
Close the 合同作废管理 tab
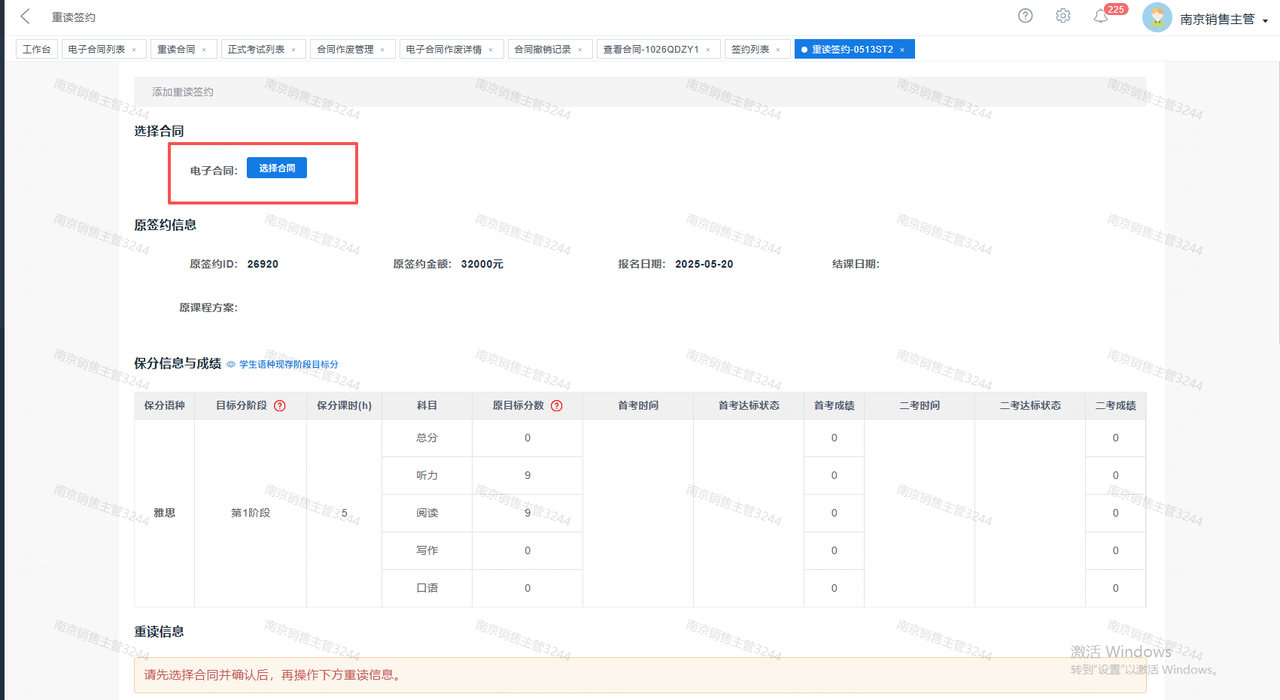[x=383, y=49]
